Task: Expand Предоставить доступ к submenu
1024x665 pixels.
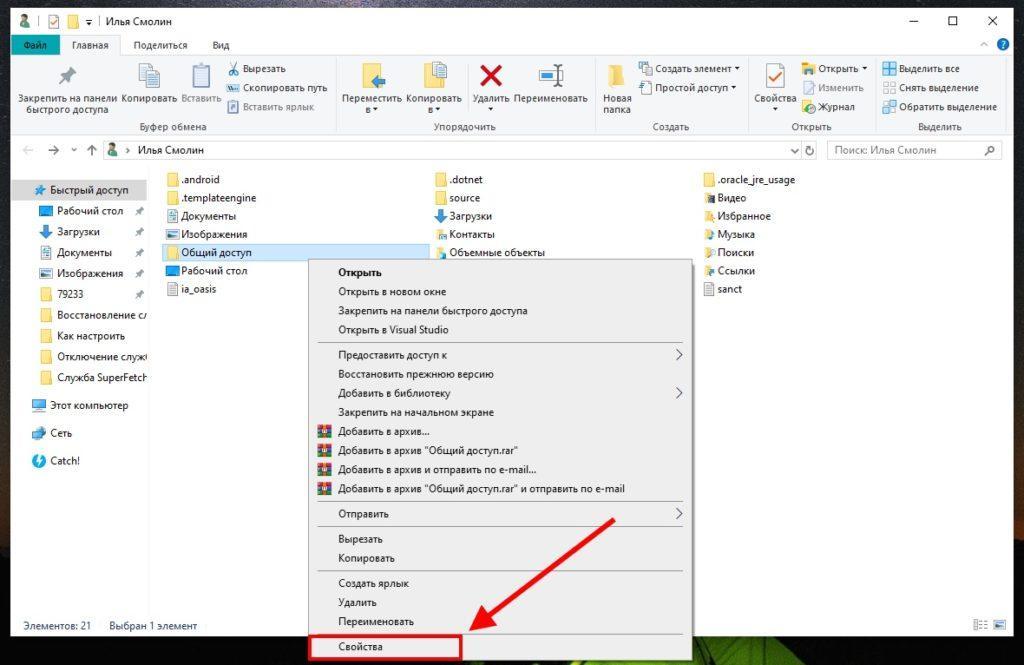Action: tap(500, 355)
